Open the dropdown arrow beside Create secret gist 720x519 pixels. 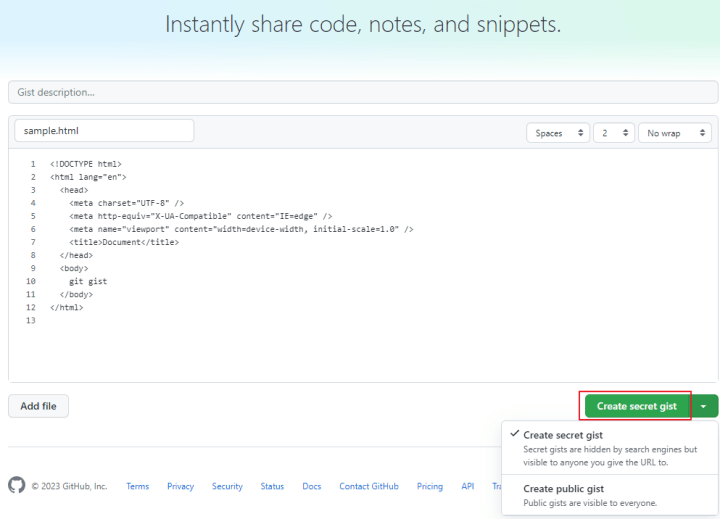point(703,406)
